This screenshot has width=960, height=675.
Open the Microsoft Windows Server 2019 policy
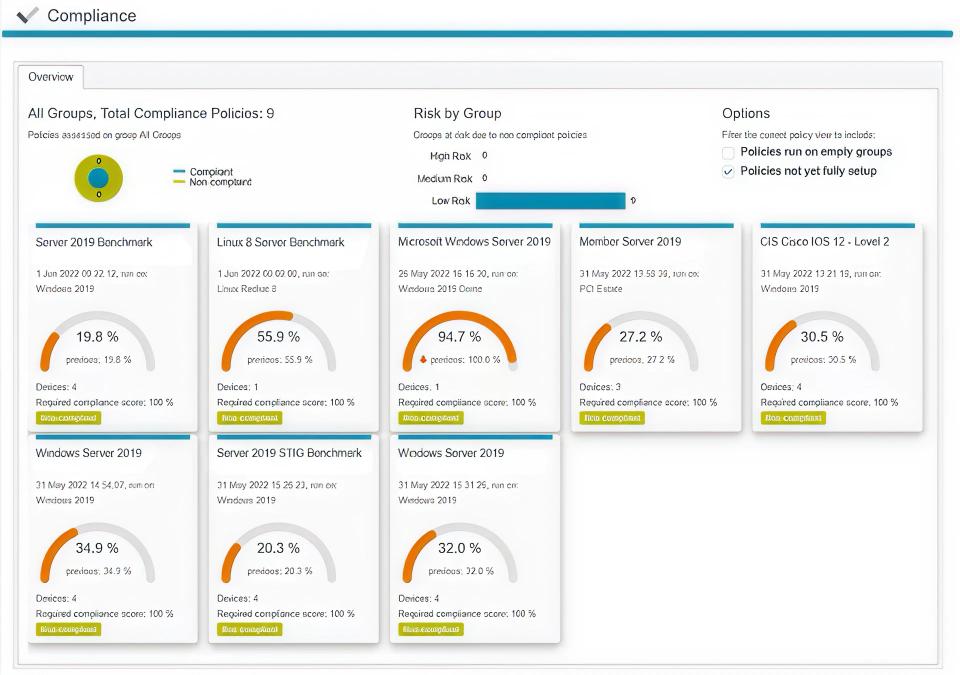[x=474, y=241]
